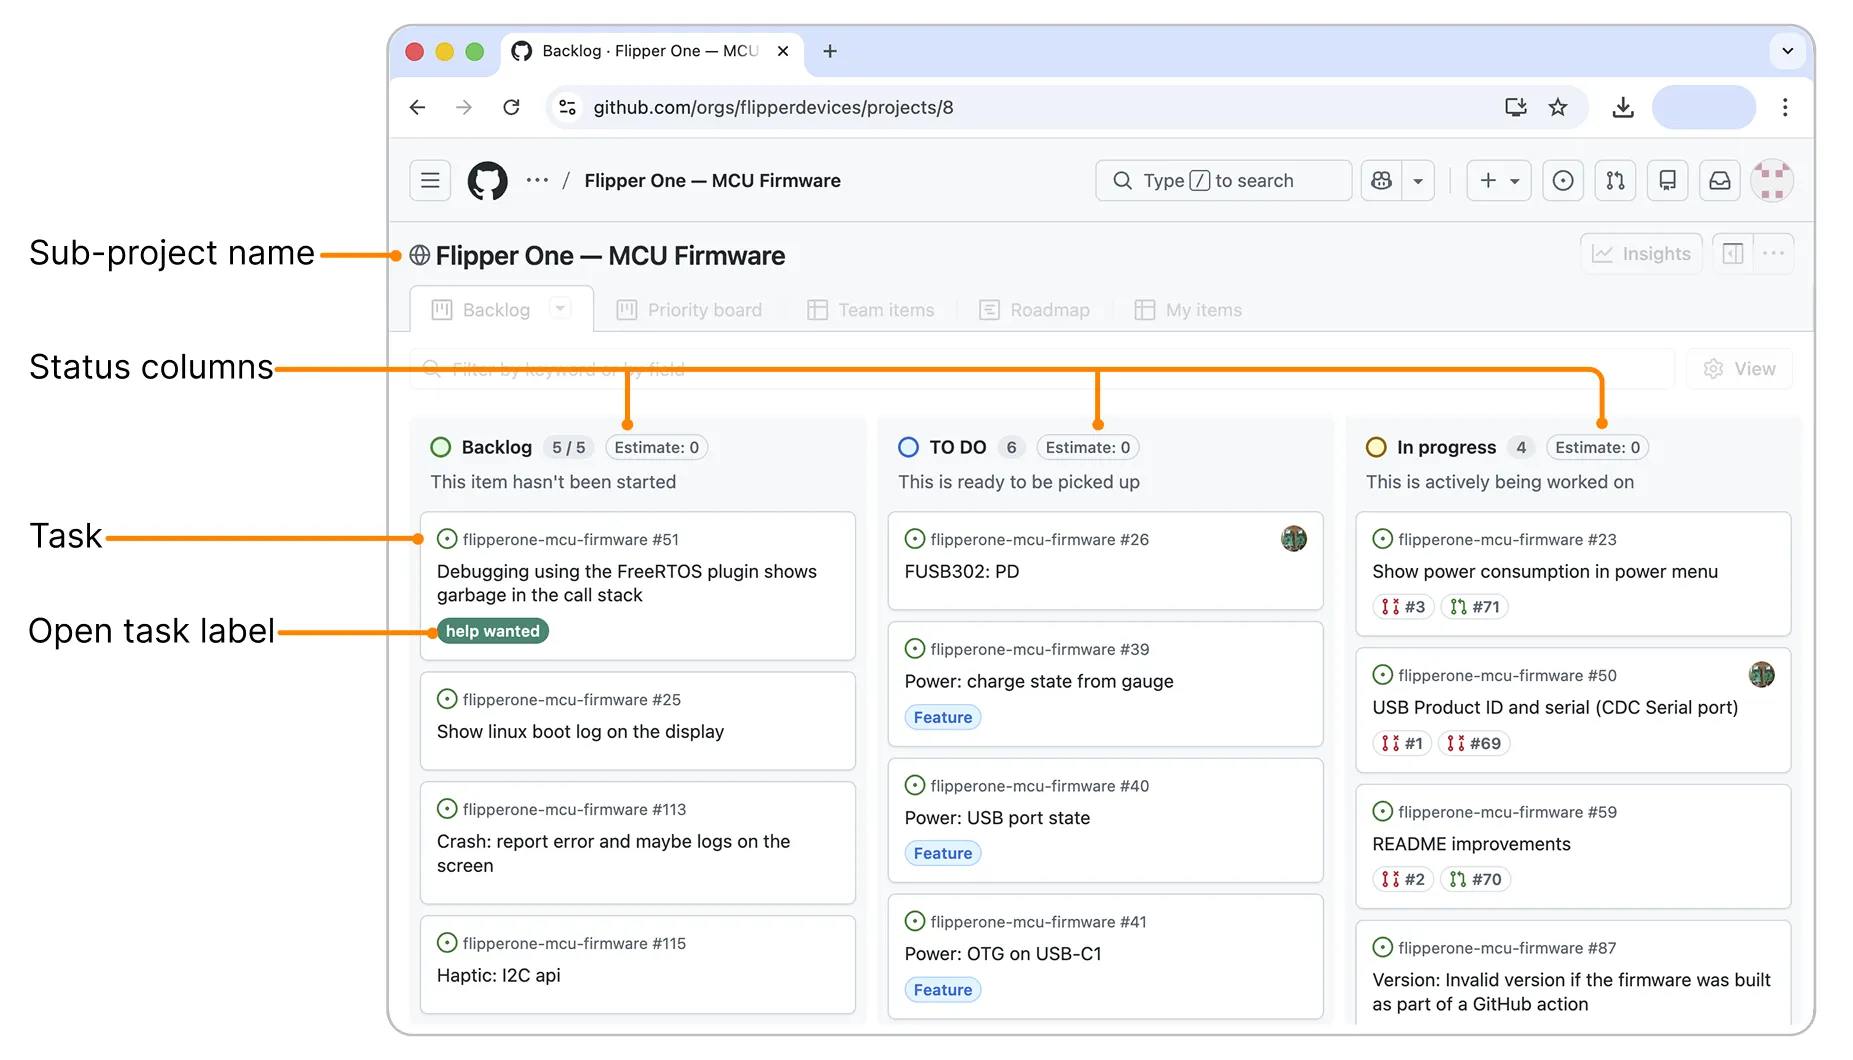1853x1060 pixels.
Task: Expand the browser tab search chevron
Action: (1787, 51)
